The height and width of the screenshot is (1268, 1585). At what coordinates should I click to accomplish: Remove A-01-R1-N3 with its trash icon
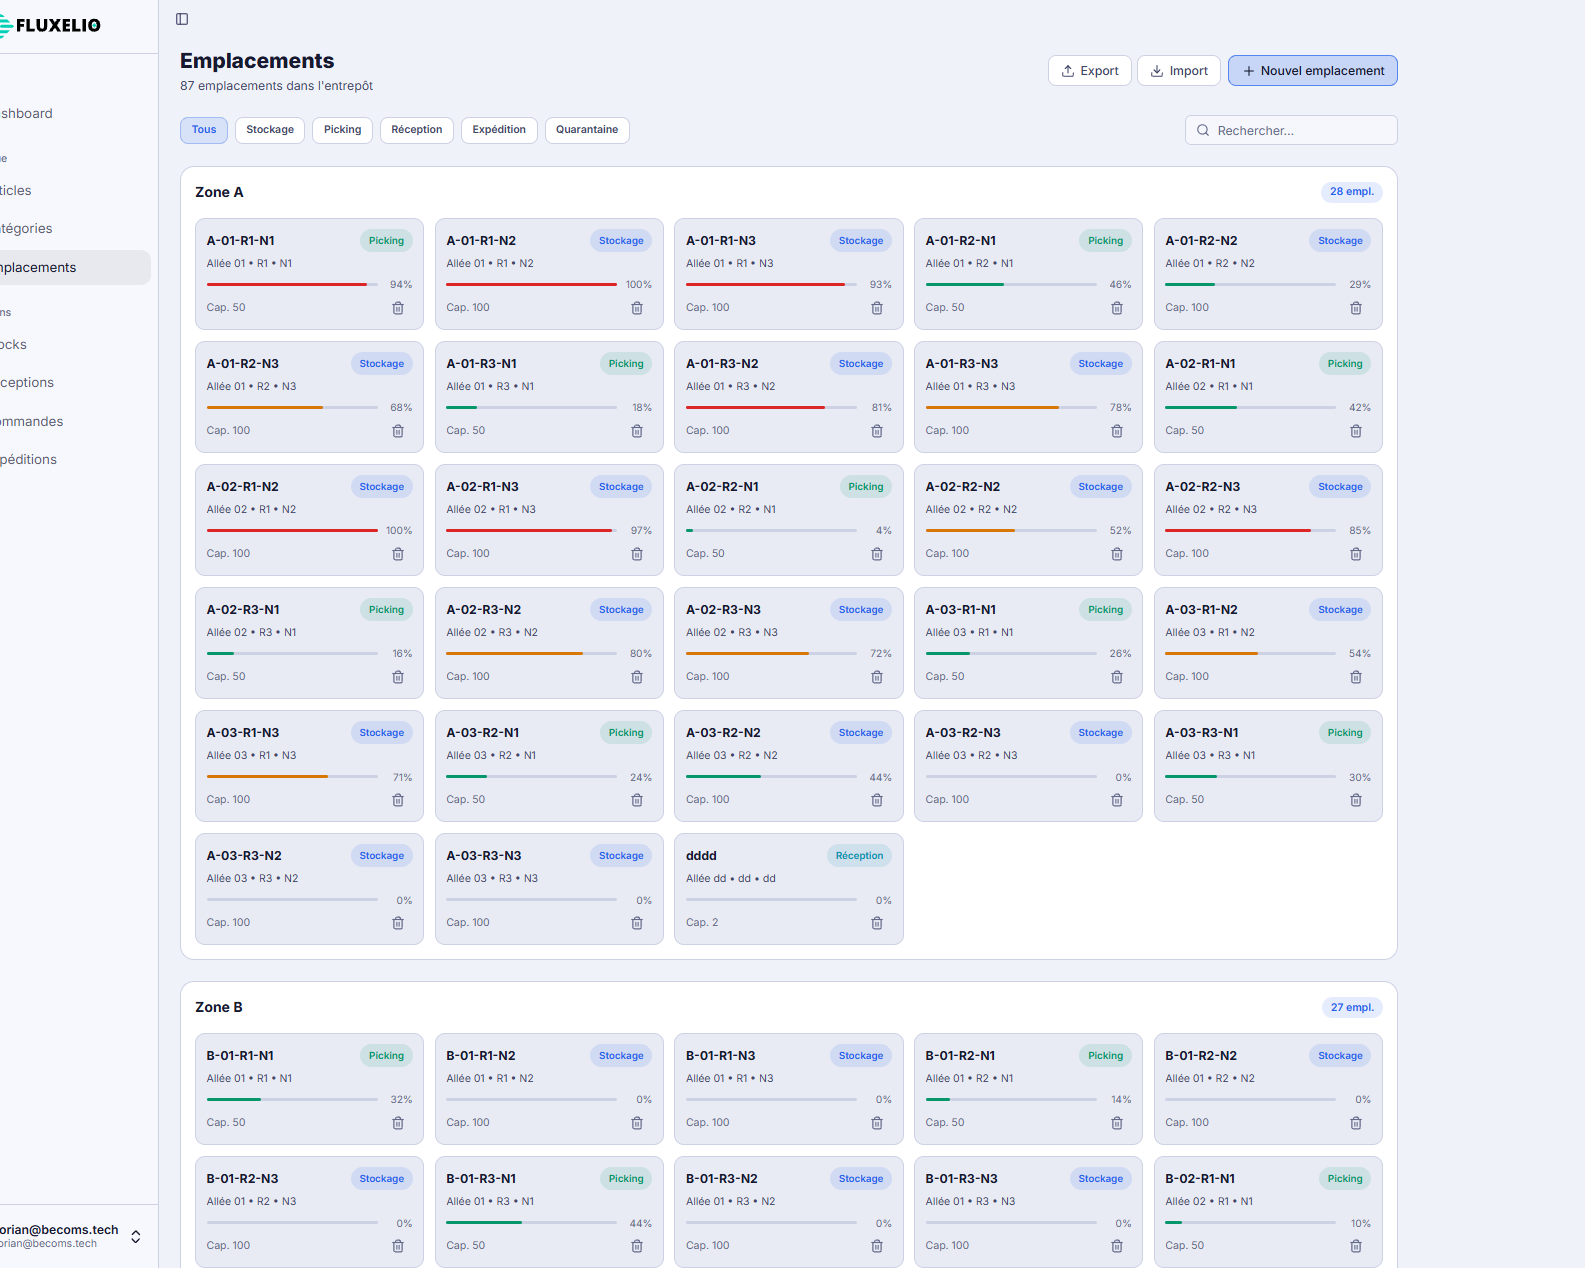tap(877, 308)
